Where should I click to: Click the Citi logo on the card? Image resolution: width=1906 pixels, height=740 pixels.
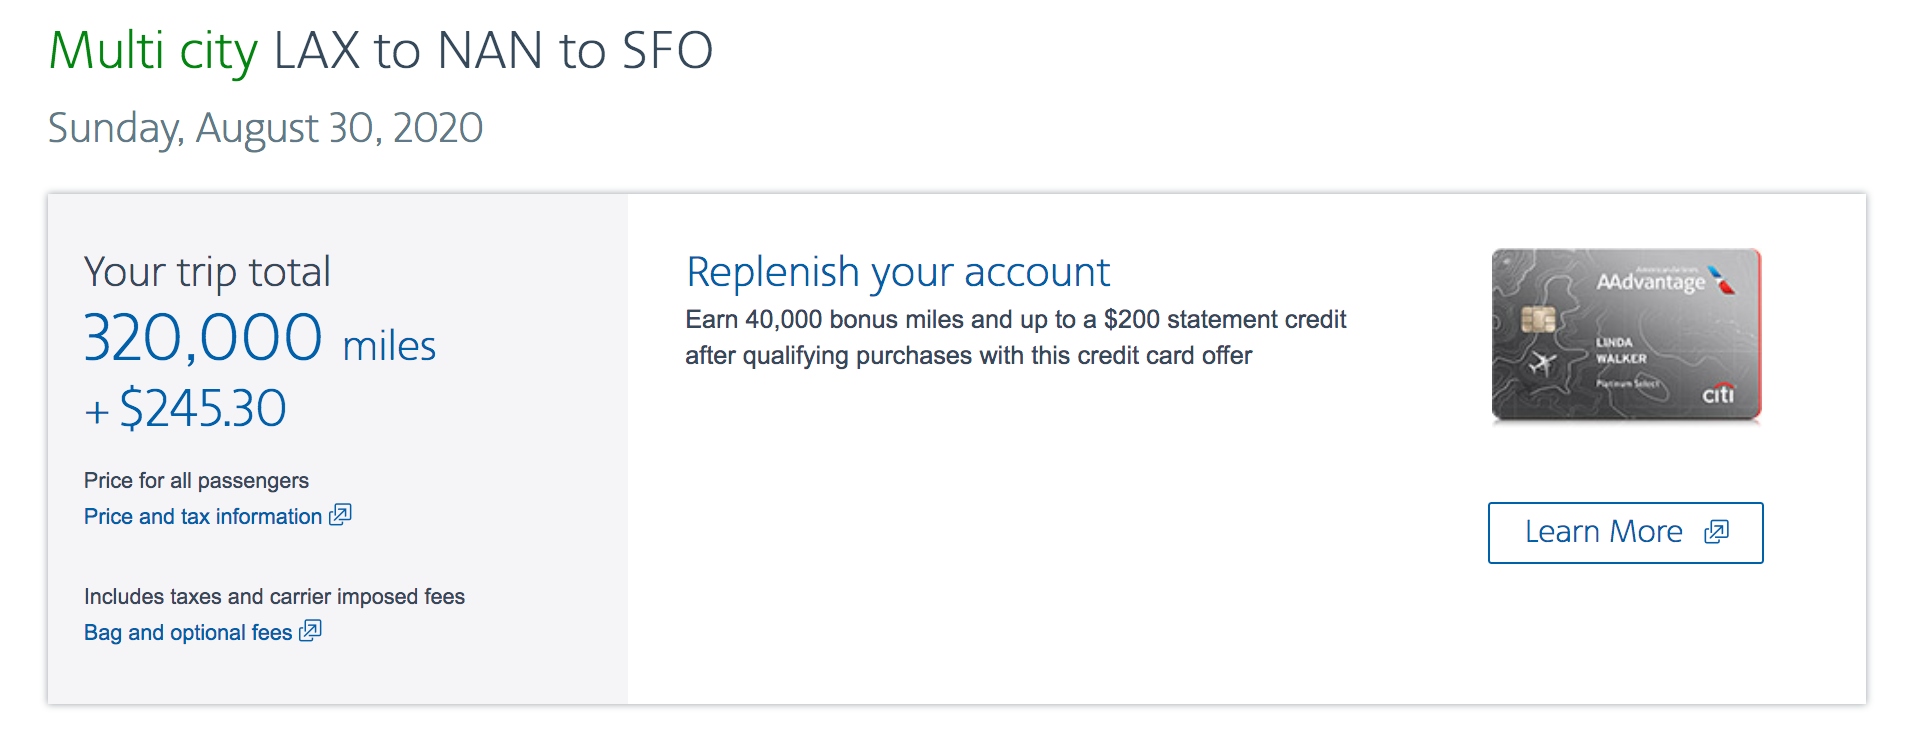[1718, 394]
